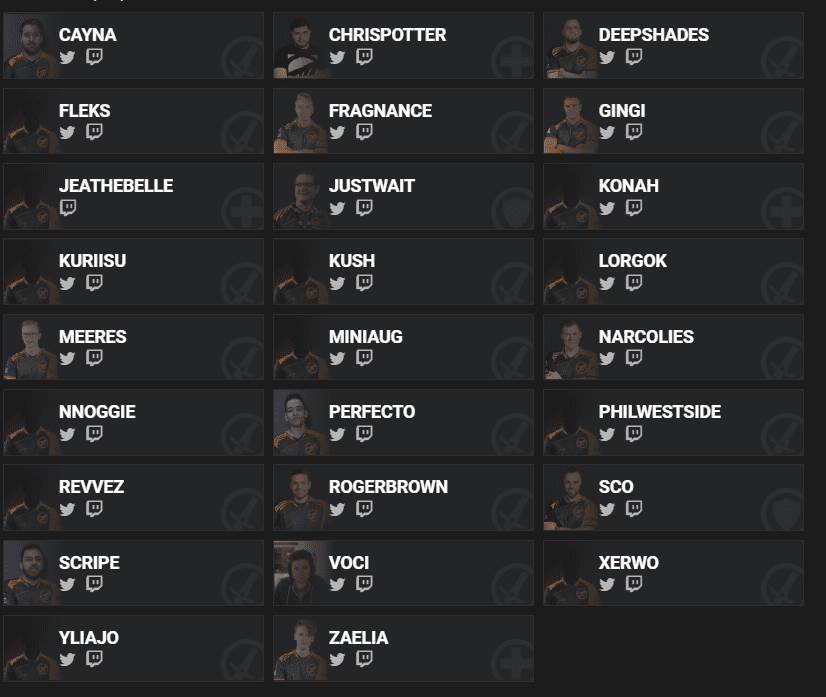Click Deepshades' Twitter bird icon

coord(607,57)
